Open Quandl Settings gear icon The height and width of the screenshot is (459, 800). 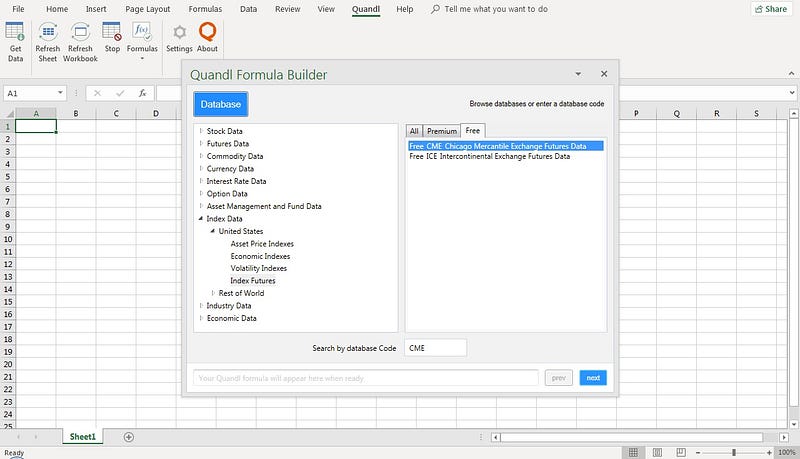click(179, 32)
